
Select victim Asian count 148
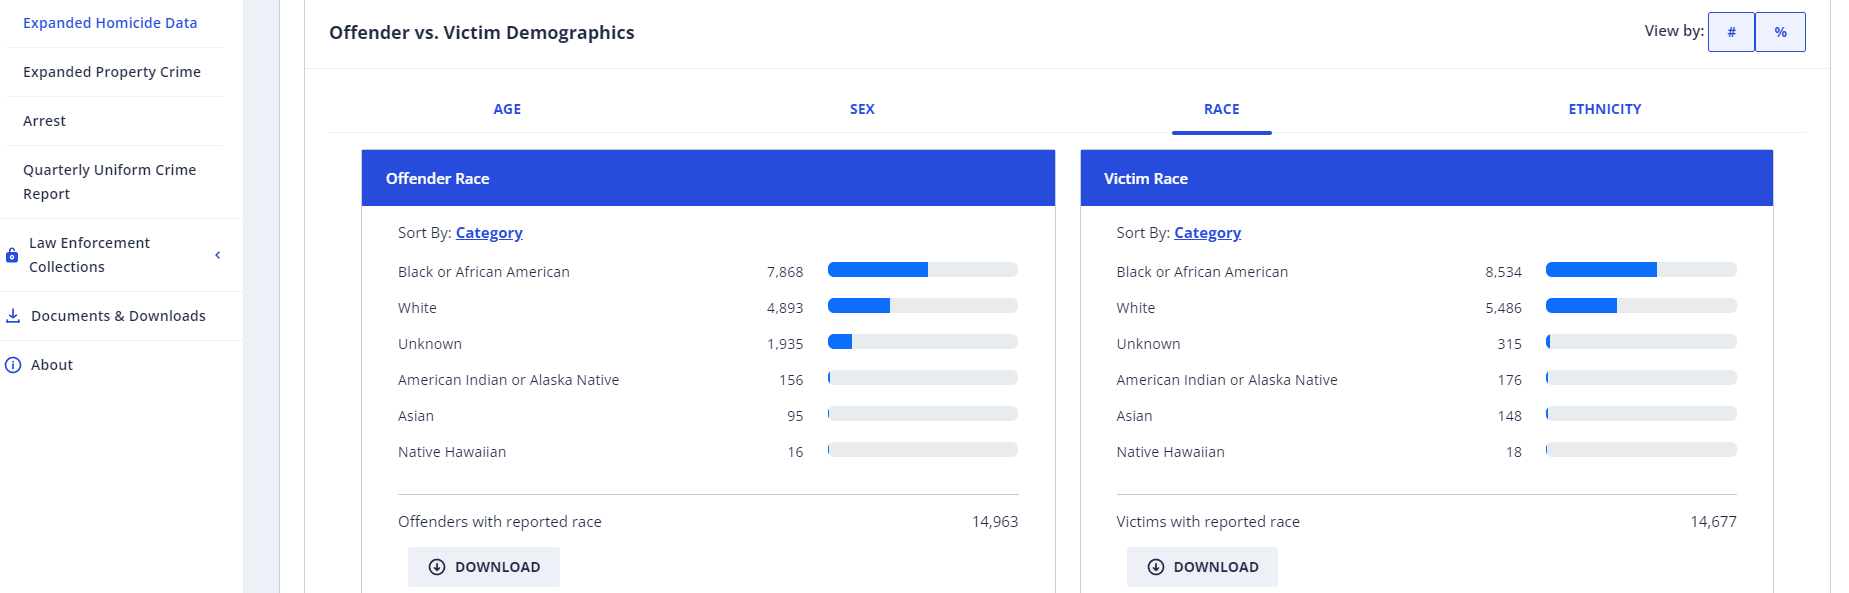click(x=1509, y=416)
